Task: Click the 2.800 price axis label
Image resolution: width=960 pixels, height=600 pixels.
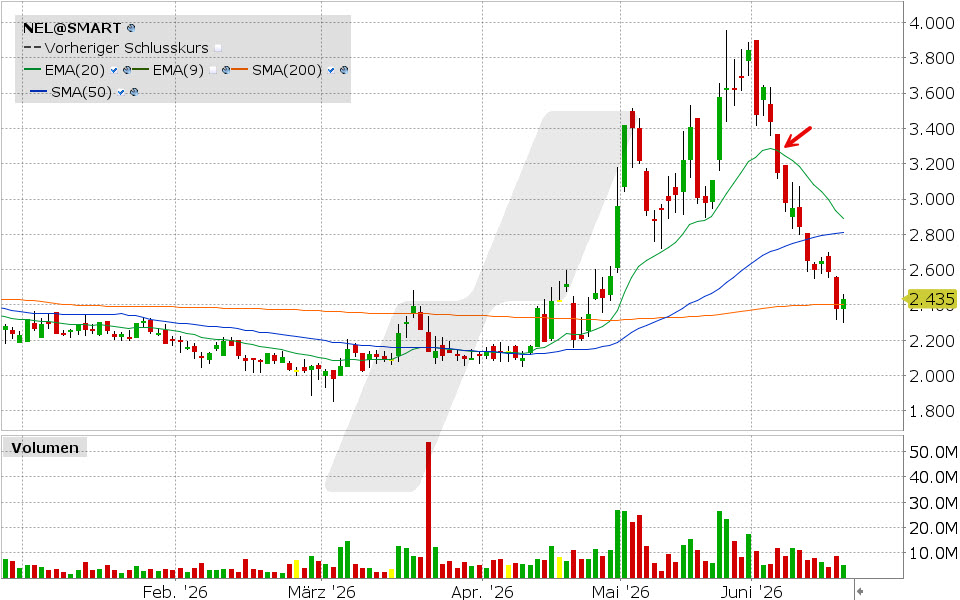Action: [x=932, y=234]
